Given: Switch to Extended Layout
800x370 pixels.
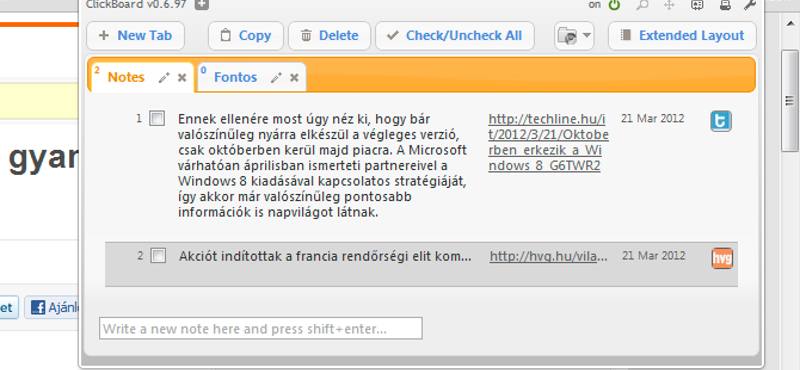Looking at the screenshot, I should (682, 36).
